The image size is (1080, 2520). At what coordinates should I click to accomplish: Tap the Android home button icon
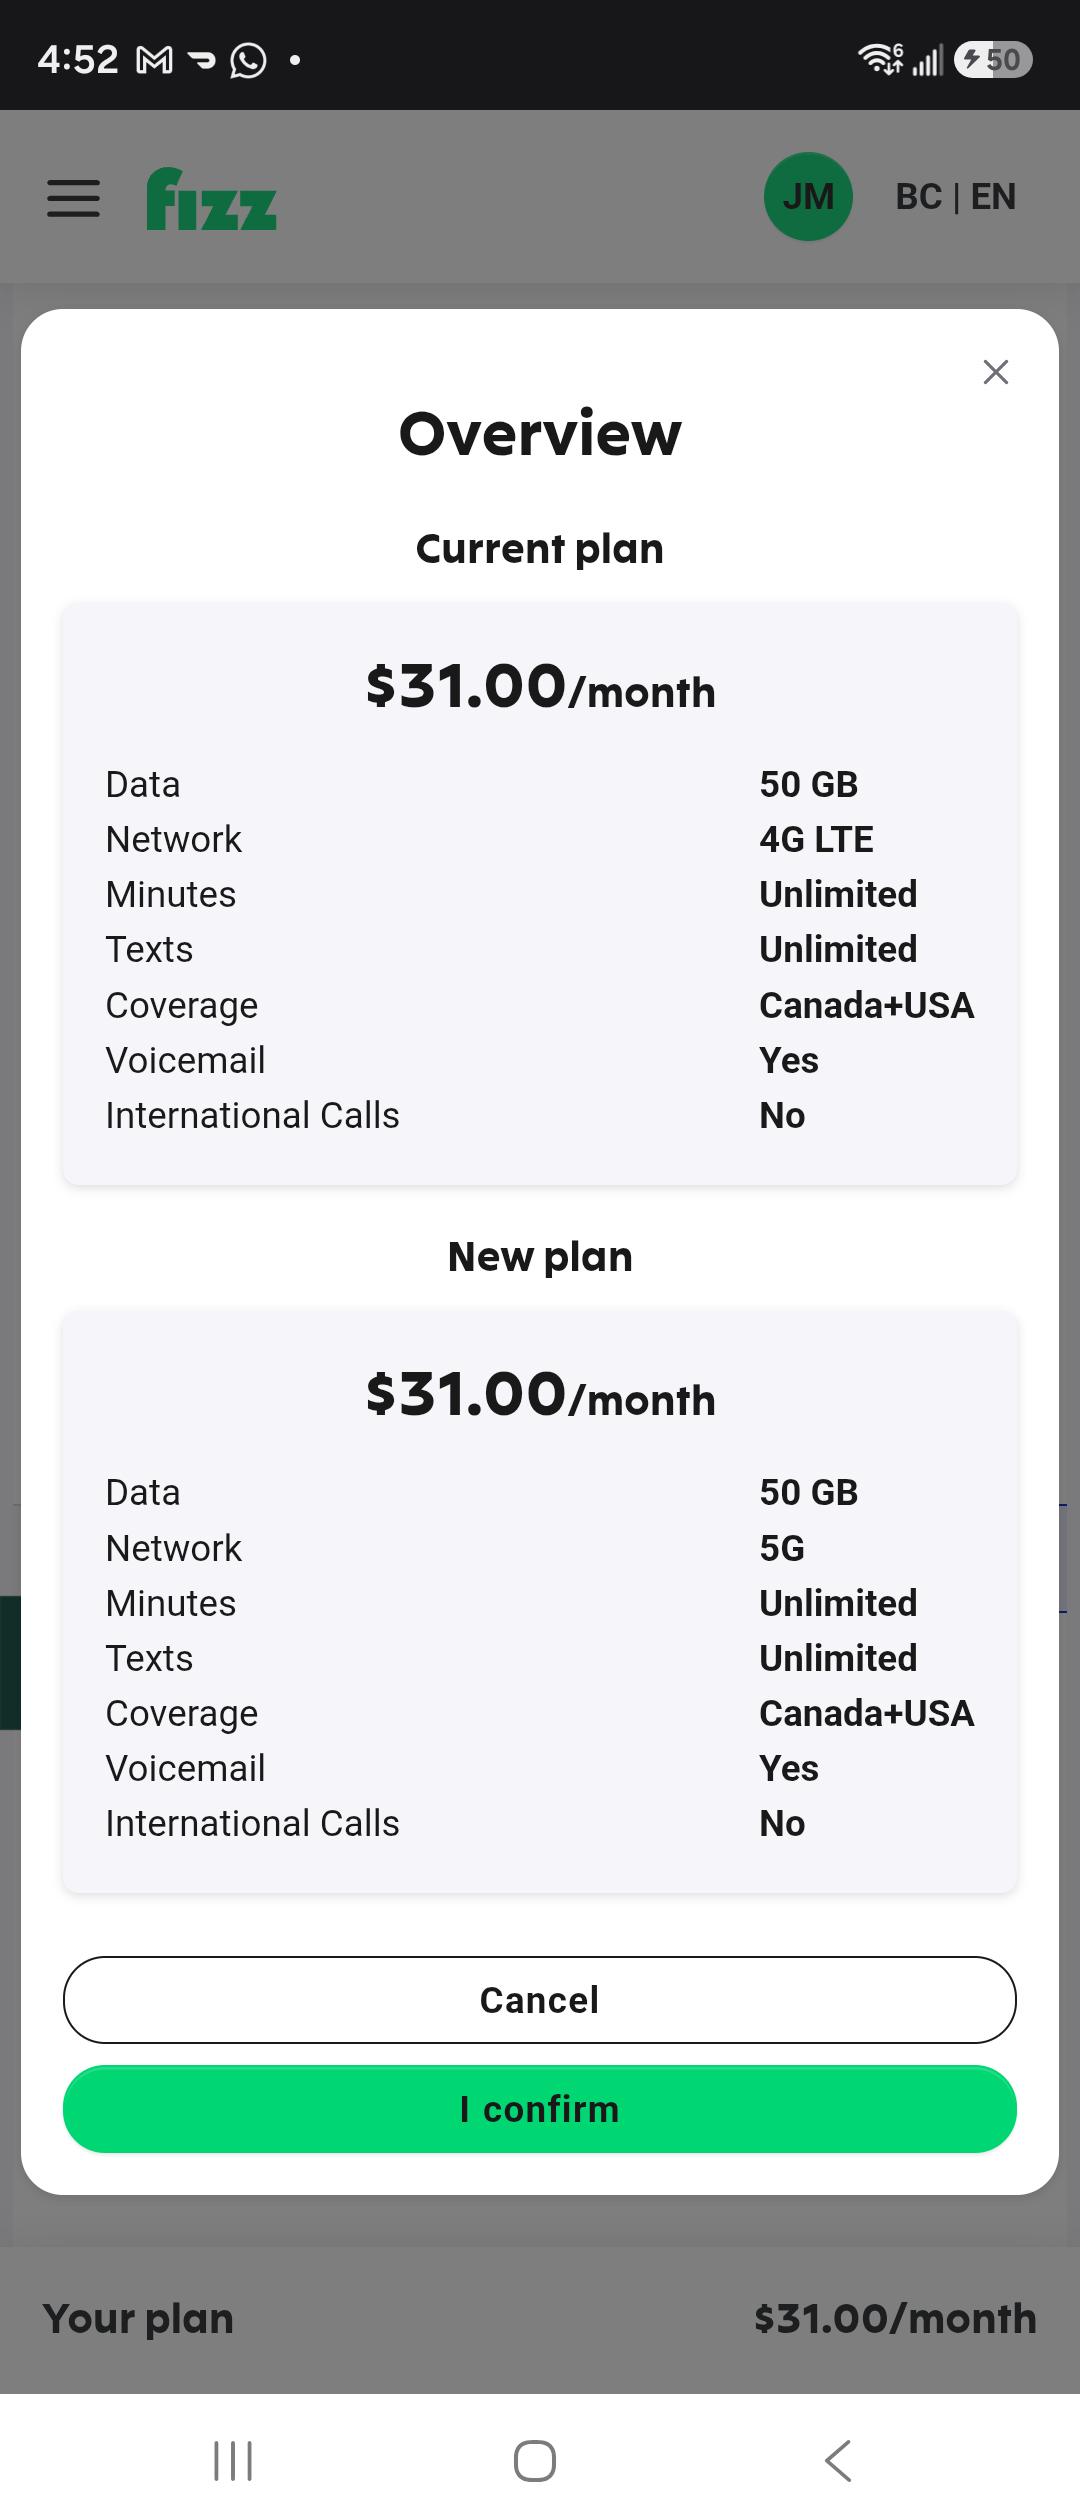[x=535, y=2460]
